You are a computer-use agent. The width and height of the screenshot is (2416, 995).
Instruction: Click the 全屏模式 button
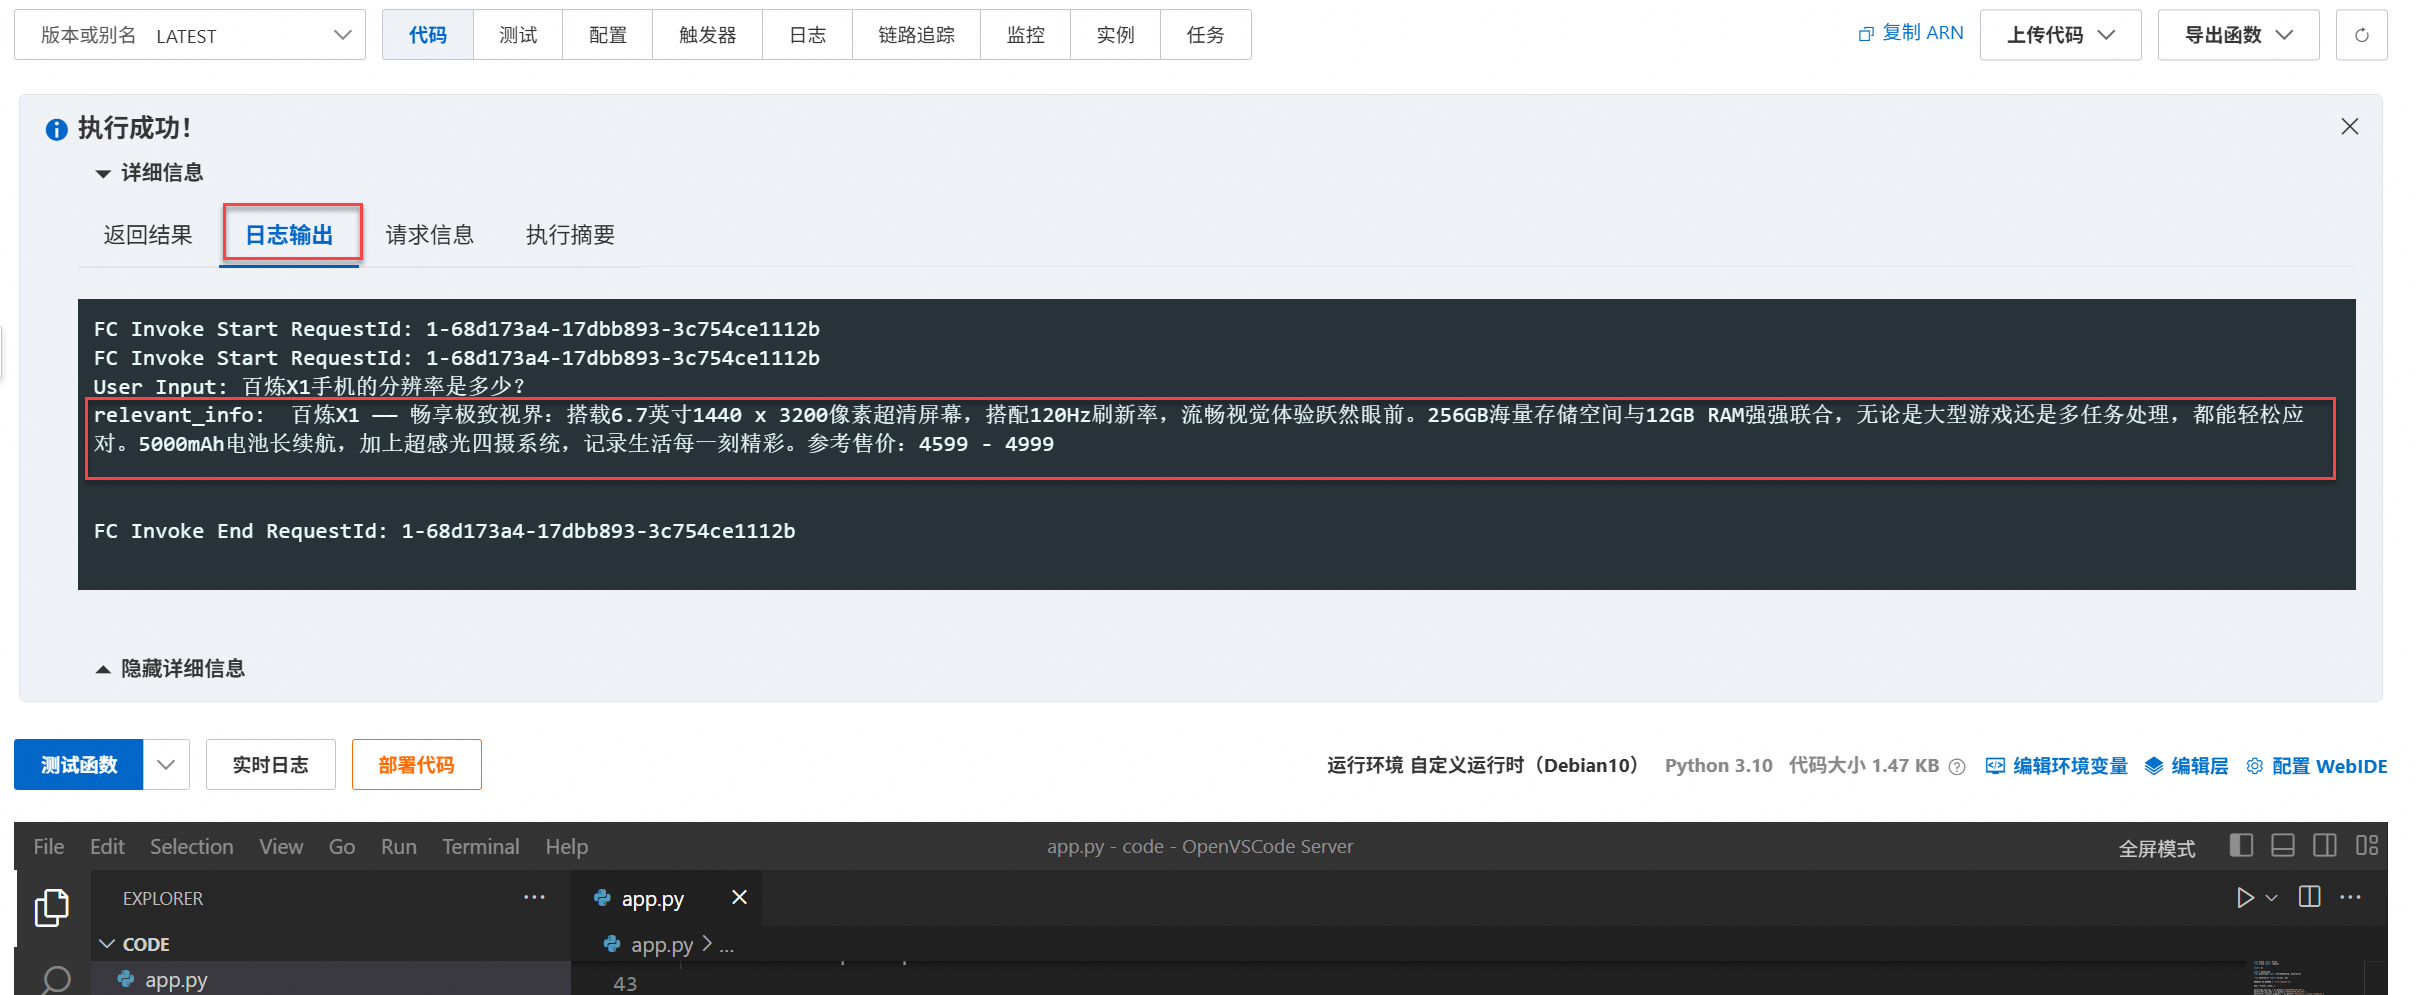coord(2157,848)
